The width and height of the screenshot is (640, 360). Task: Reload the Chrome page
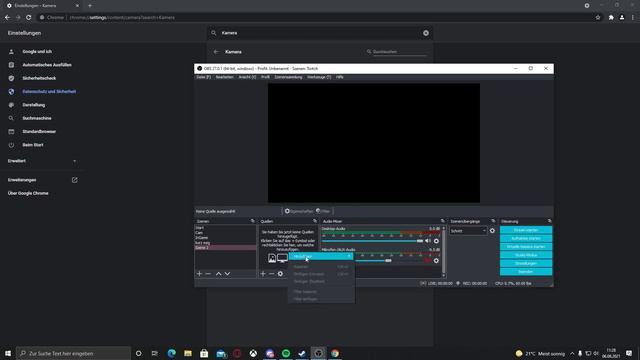coord(29,18)
